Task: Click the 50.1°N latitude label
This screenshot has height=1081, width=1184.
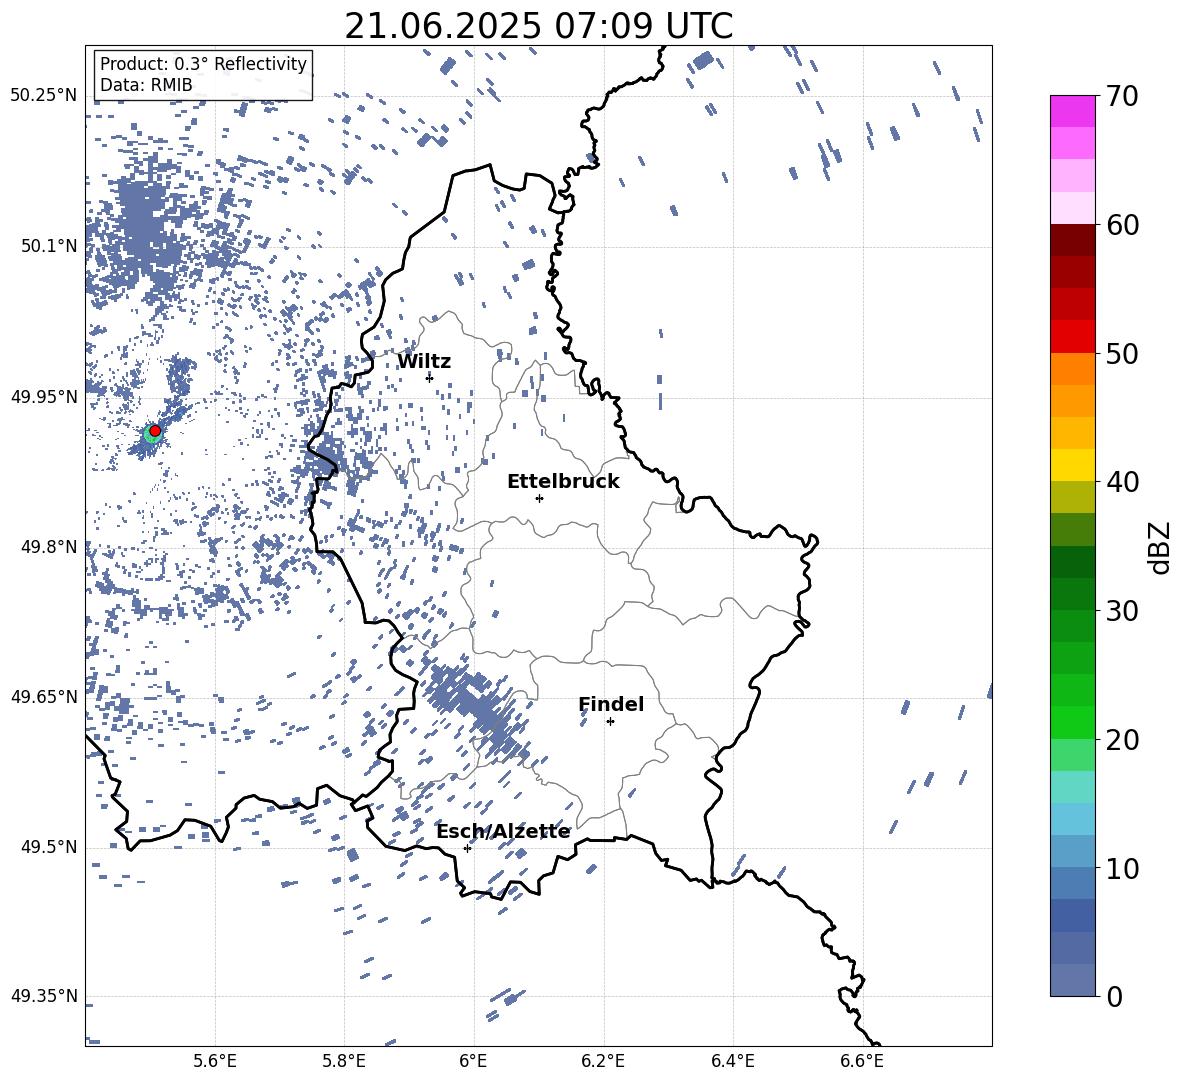Action: point(48,246)
